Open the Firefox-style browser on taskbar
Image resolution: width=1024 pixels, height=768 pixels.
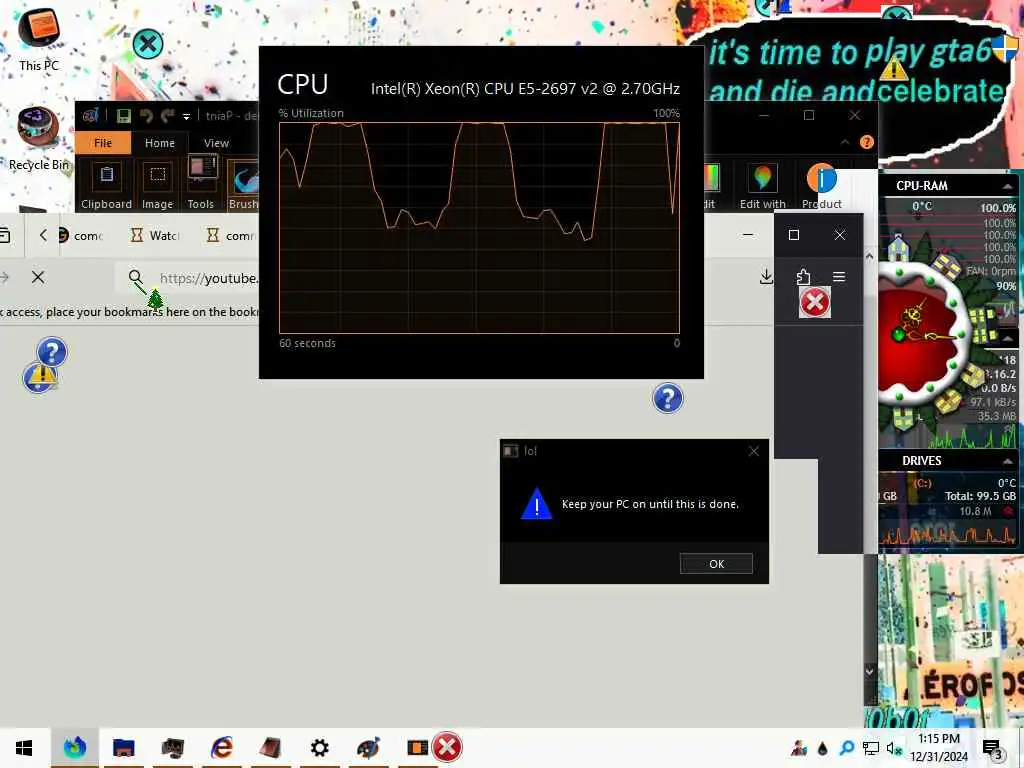[x=74, y=748]
